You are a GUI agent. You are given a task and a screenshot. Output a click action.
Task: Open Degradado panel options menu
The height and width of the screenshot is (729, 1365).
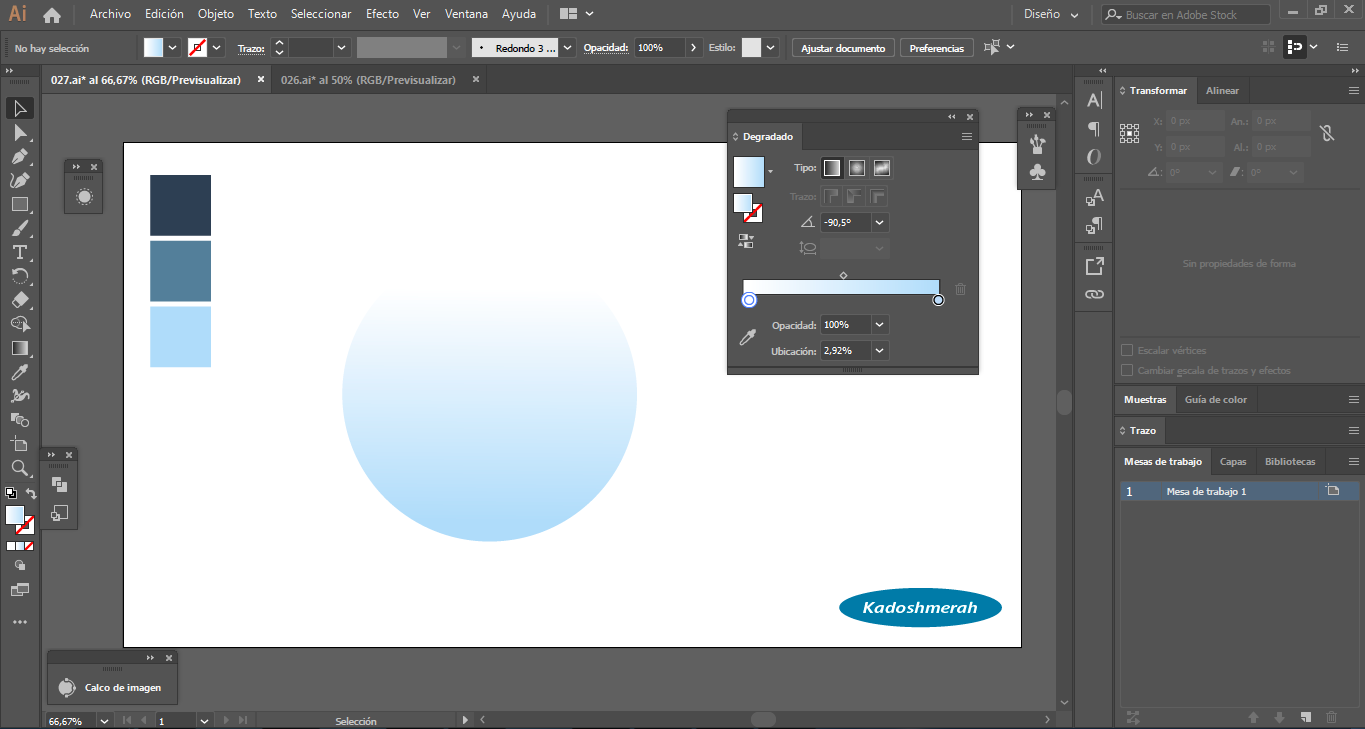coord(967,137)
